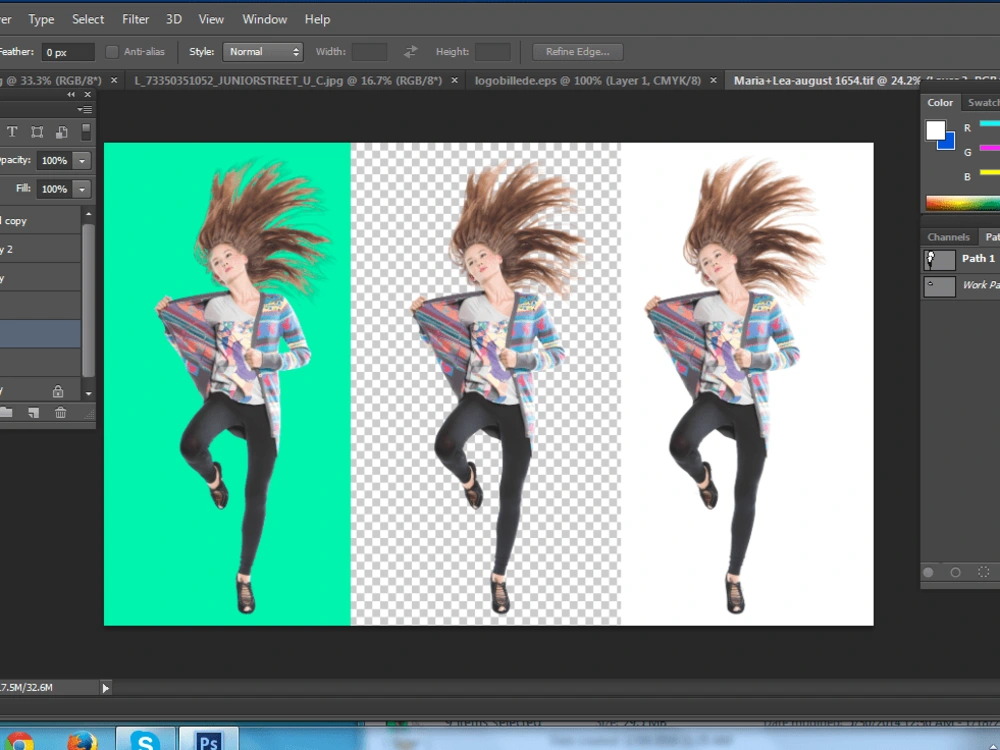Open the View menu

pos(211,19)
